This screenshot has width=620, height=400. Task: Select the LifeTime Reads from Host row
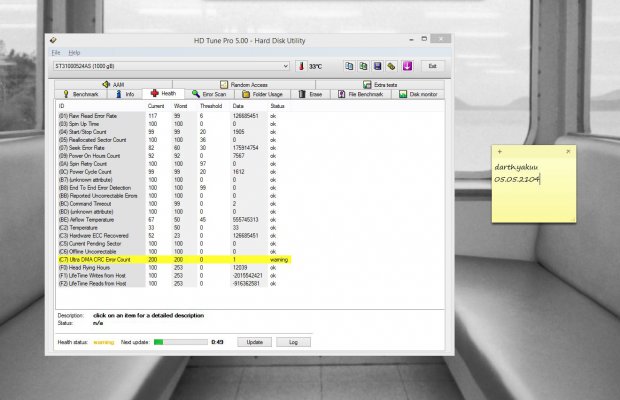coord(174,283)
